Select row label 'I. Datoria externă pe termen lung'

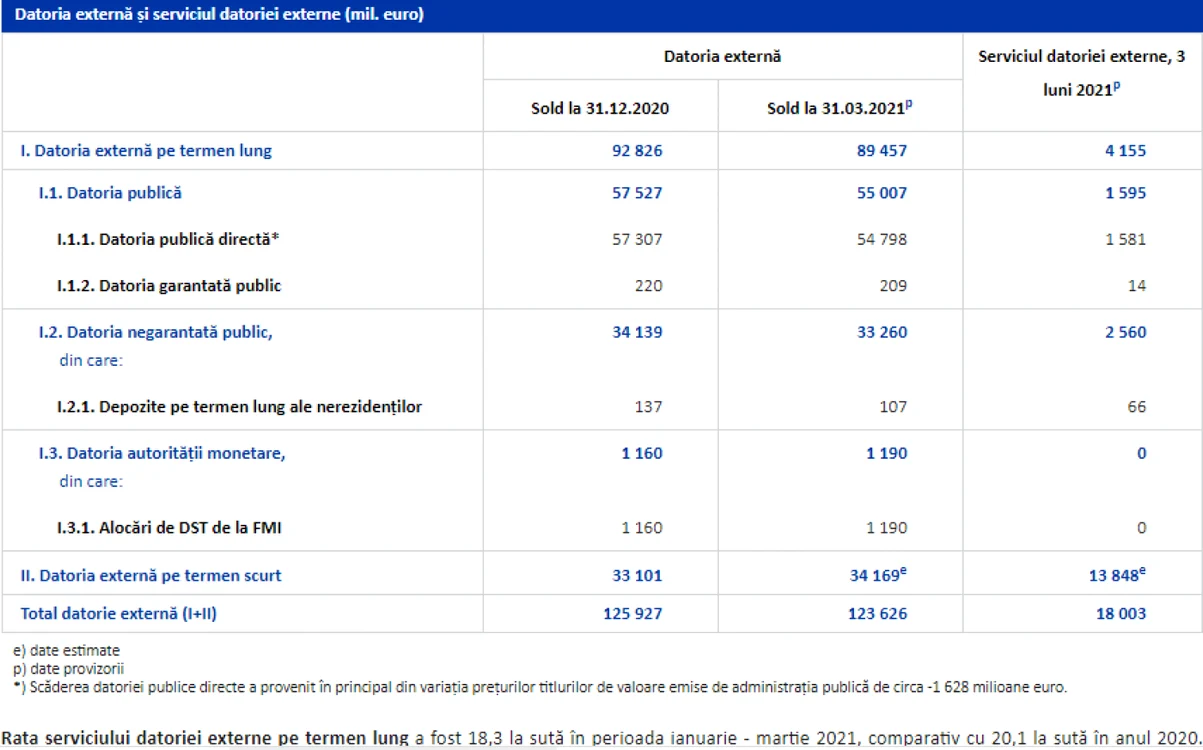146,151
